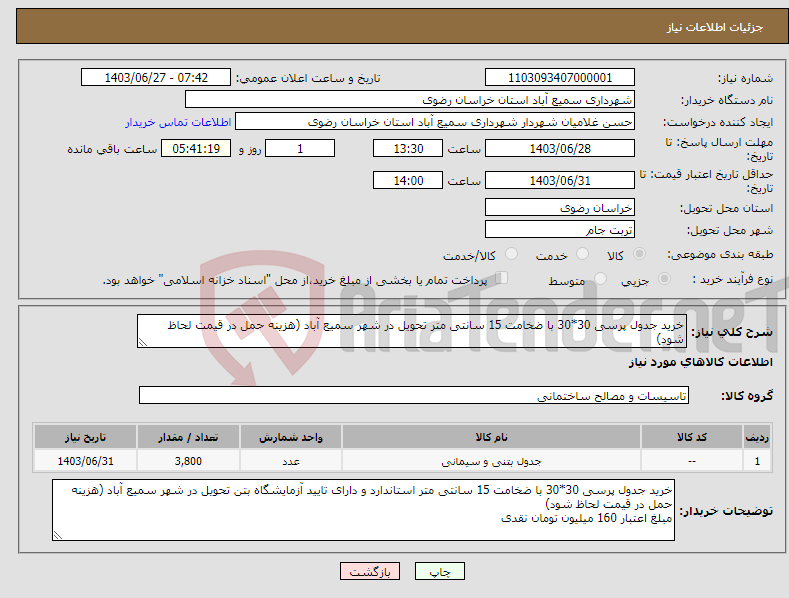Click the item name cell جدول بتنی و سیمانی

coord(491,461)
